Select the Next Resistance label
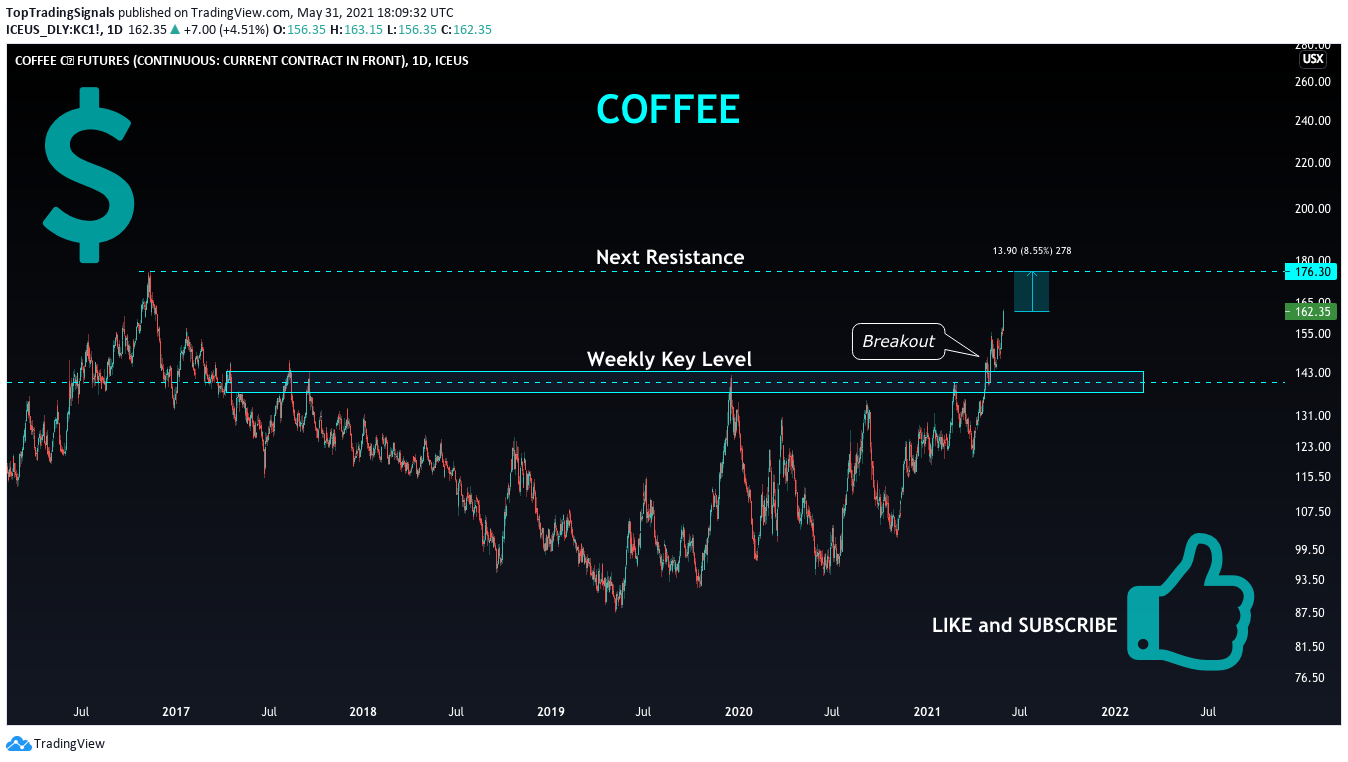Viewport: 1348px width, 762px height. coord(670,257)
